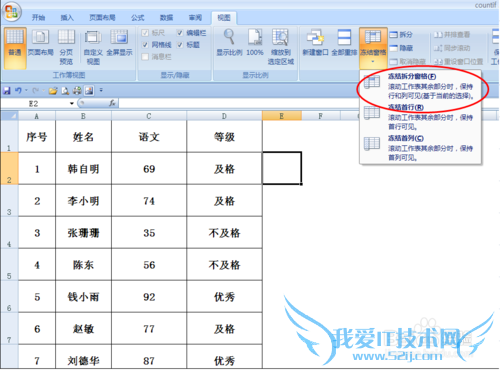The height and width of the screenshot is (371, 500).
Task: Select column F header
Action: pos(321,116)
